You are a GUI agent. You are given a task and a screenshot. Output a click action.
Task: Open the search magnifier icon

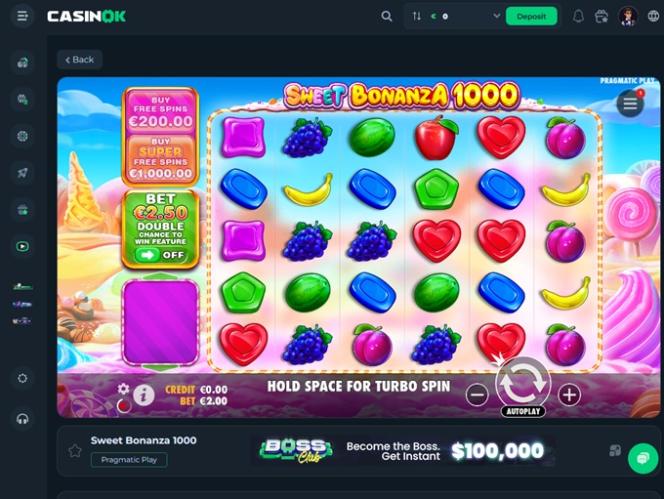tap(386, 17)
